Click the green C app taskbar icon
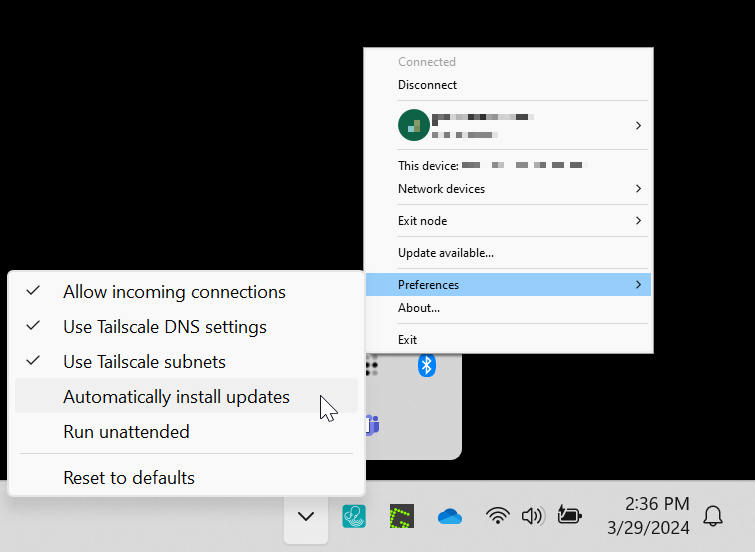Image resolution: width=755 pixels, height=552 pixels. pyautogui.click(x=402, y=516)
